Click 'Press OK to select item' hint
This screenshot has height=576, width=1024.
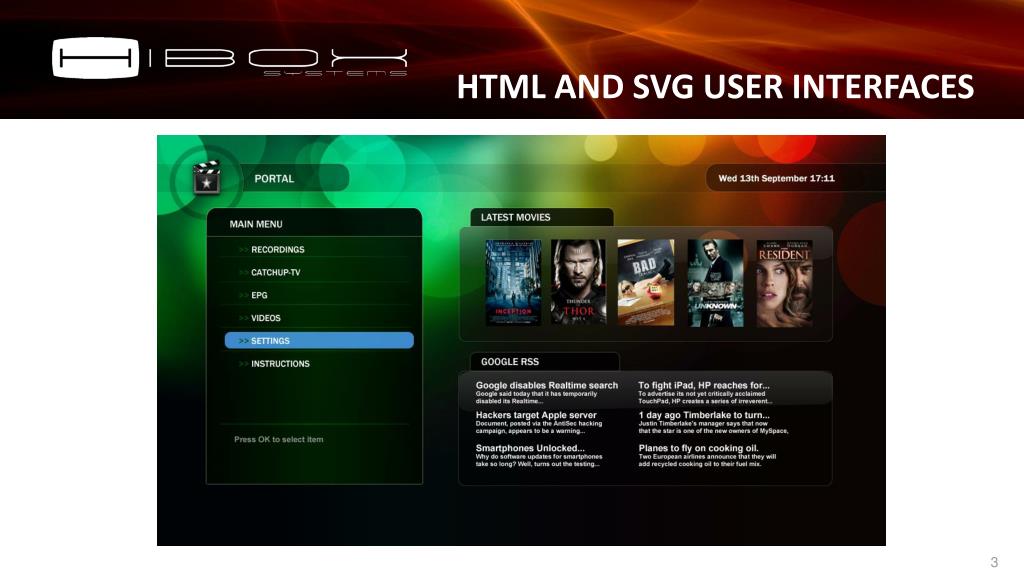click(279, 440)
